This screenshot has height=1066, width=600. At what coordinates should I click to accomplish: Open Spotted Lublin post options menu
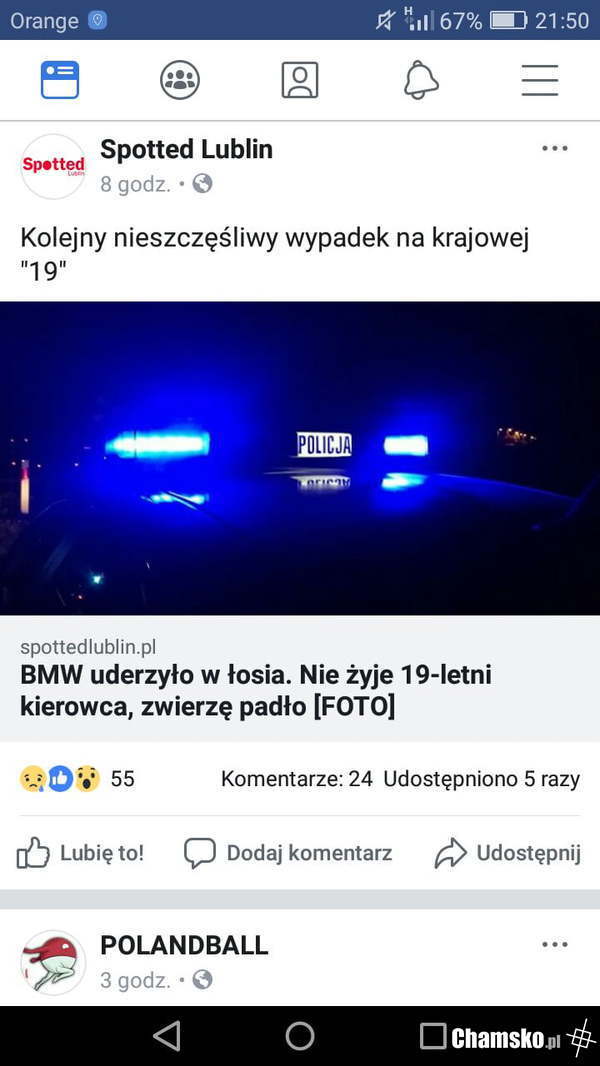pos(554,148)
